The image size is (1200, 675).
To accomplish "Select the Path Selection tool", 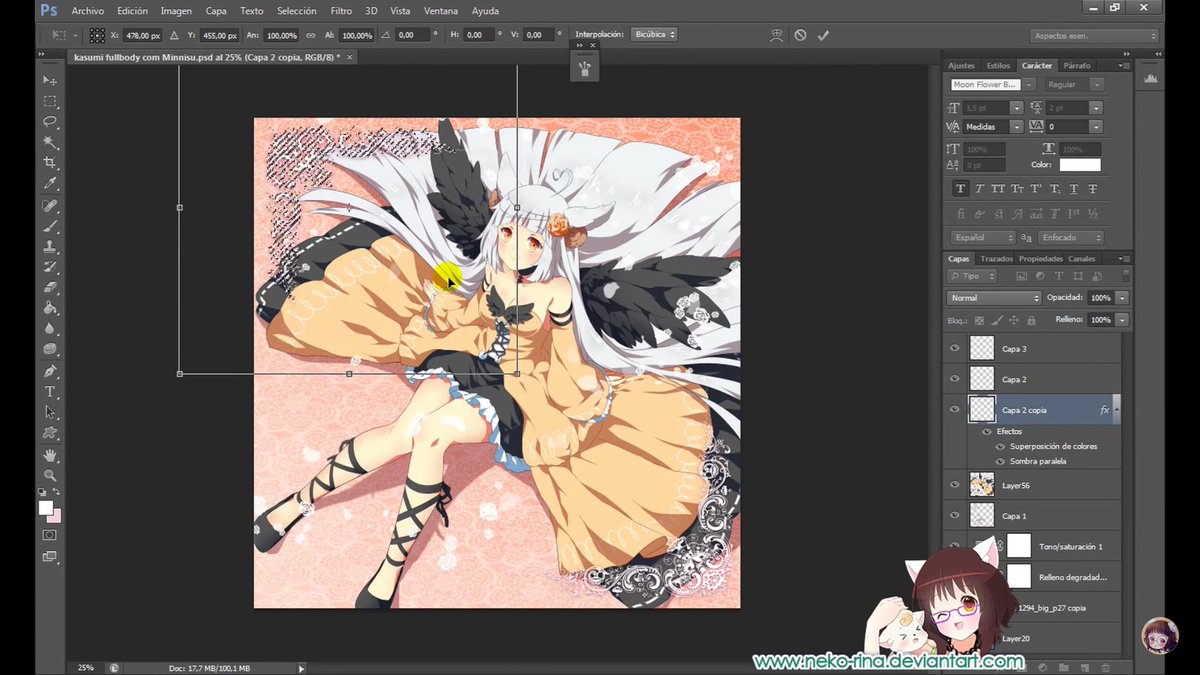I will click(x=50, y=412).
